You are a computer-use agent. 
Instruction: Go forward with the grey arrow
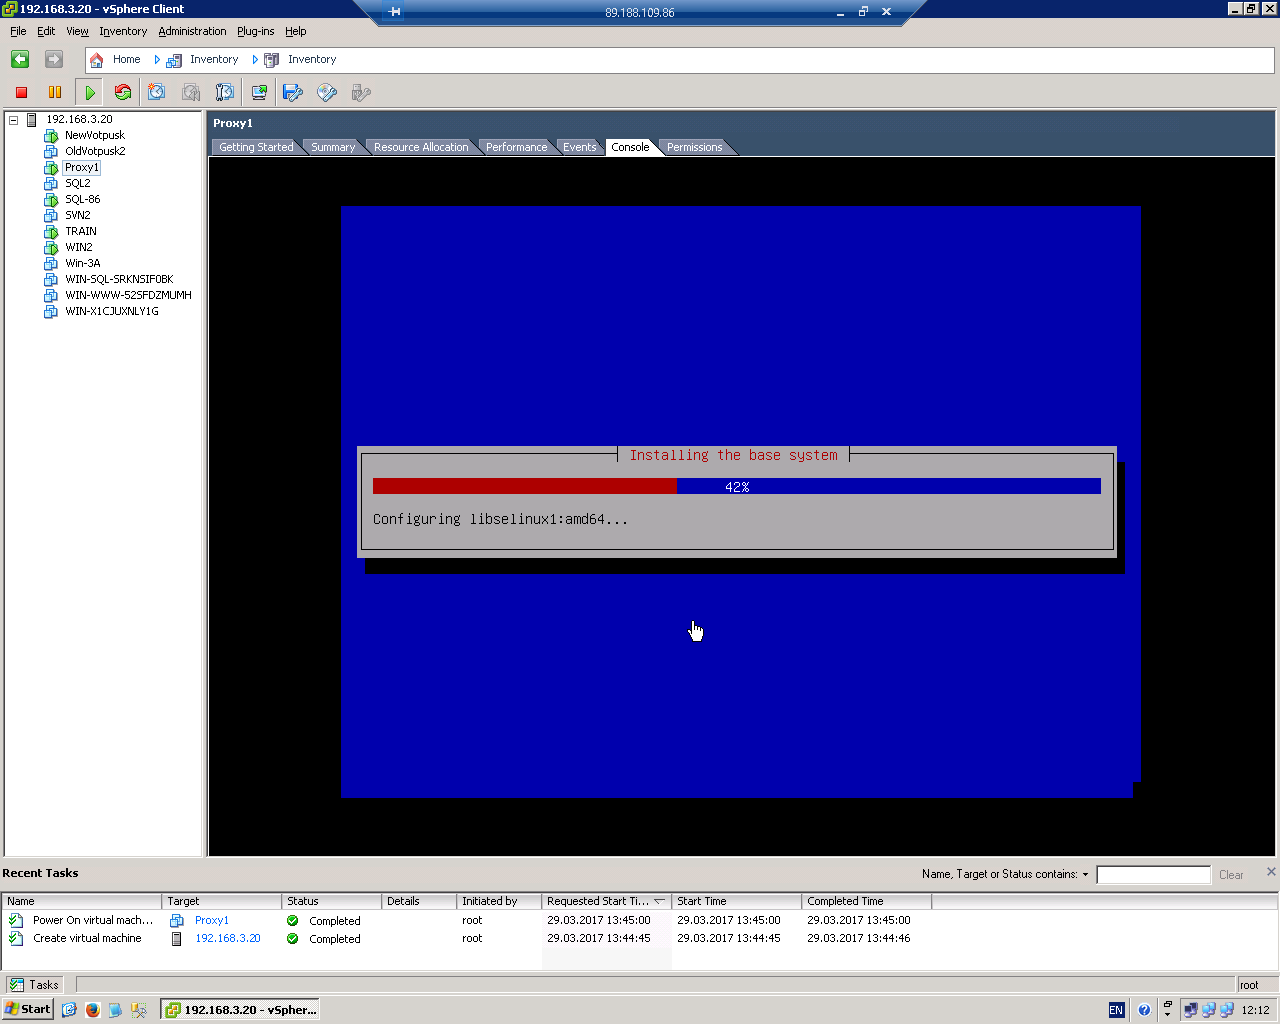pyautogui.click(x=54, y=60)
